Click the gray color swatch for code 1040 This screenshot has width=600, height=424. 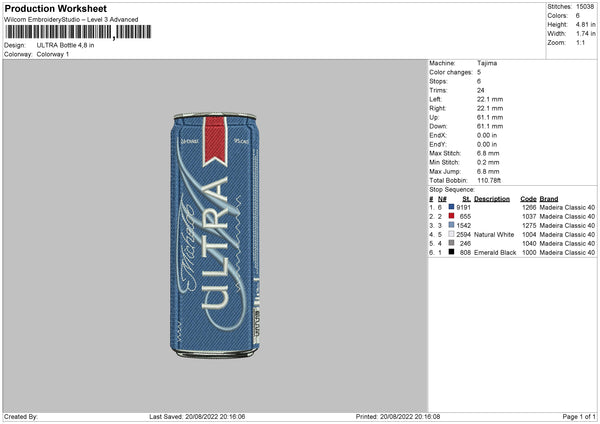tap(451, 243)
